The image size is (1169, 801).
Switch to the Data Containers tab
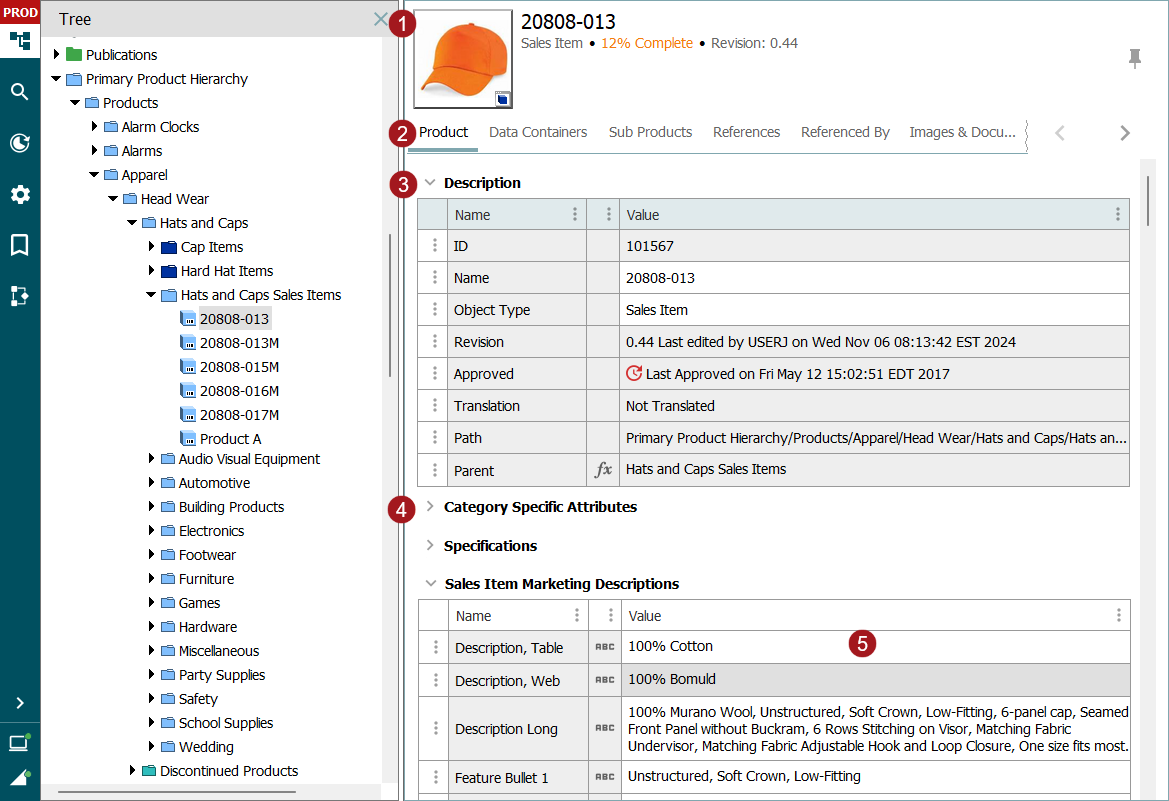[x=538, y=132]
